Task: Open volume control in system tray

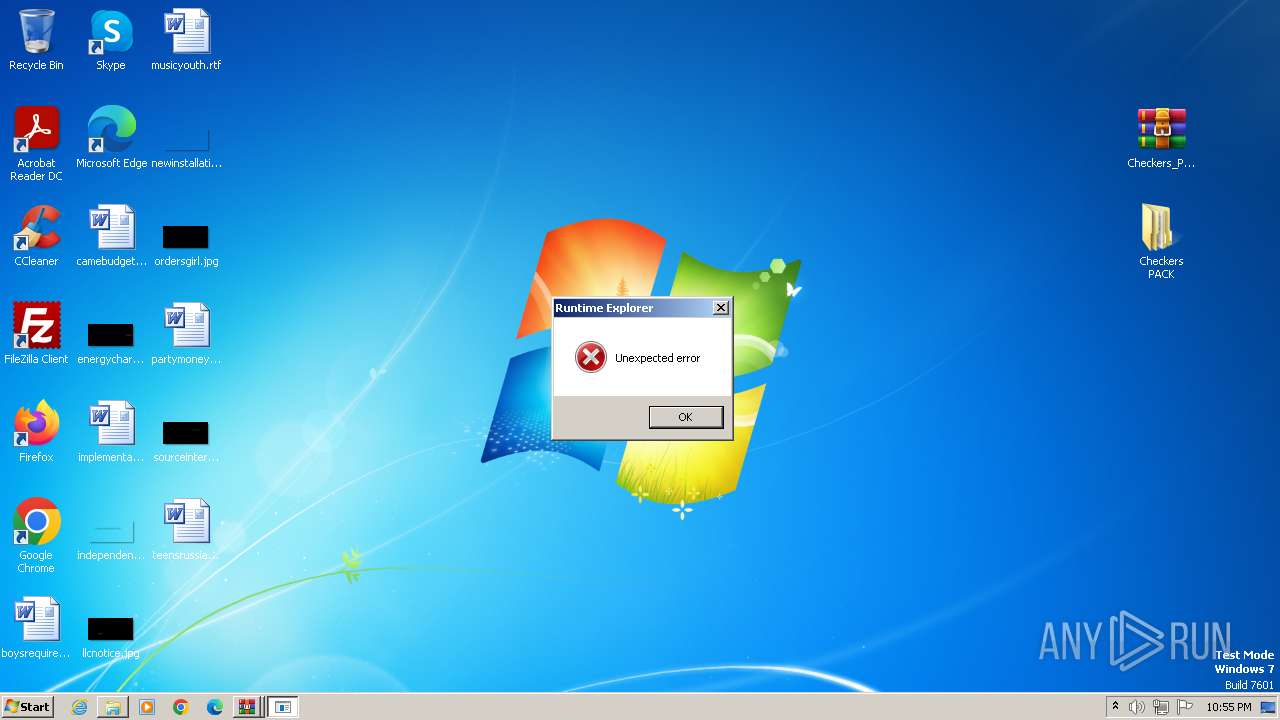Action: [x=1137, y=707]
